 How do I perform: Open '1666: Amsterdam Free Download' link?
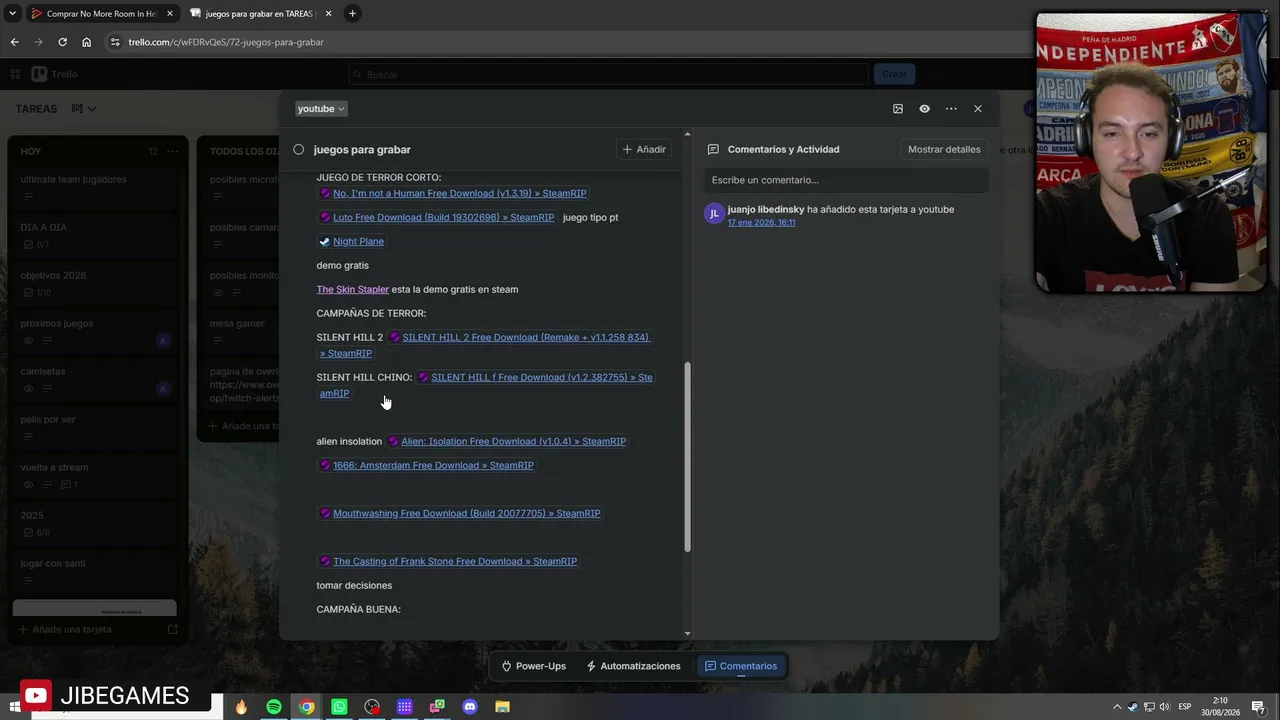click(x=426, y=465)
